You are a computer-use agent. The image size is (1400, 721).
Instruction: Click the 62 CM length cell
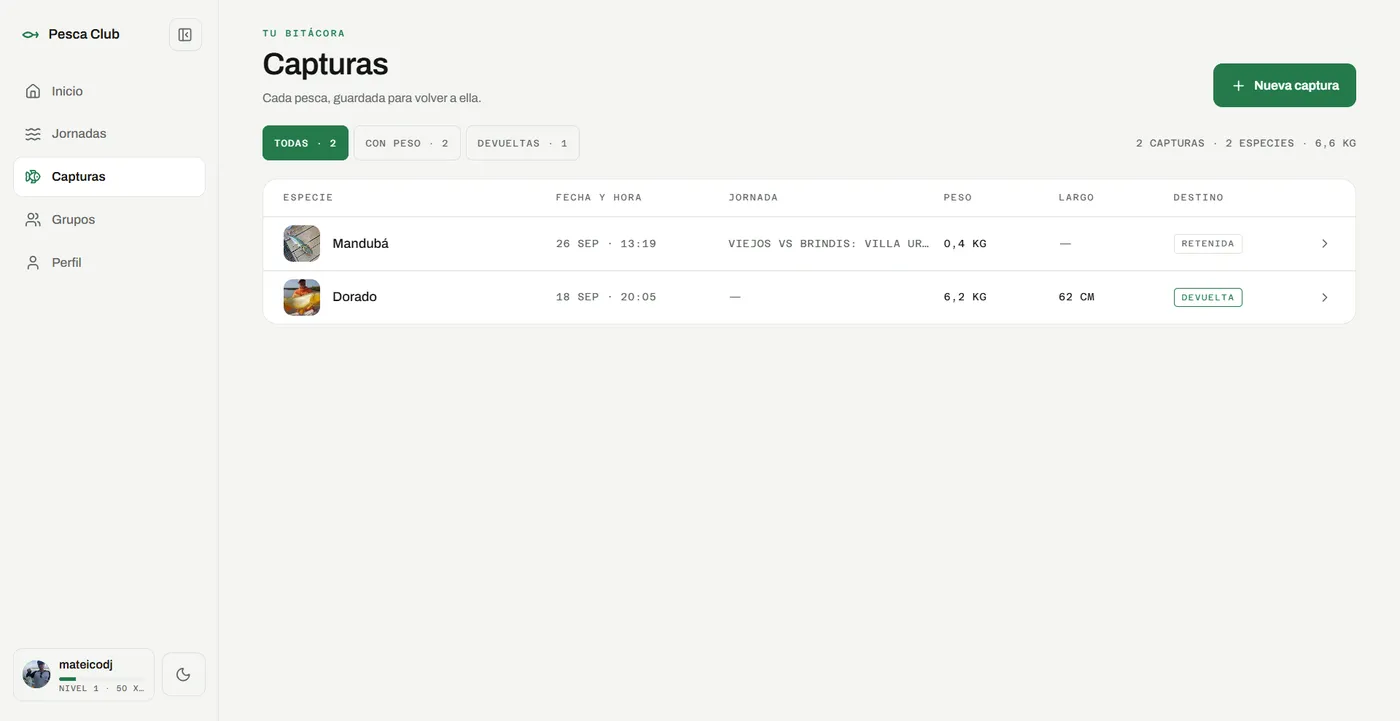click(x=1076, y=297)
